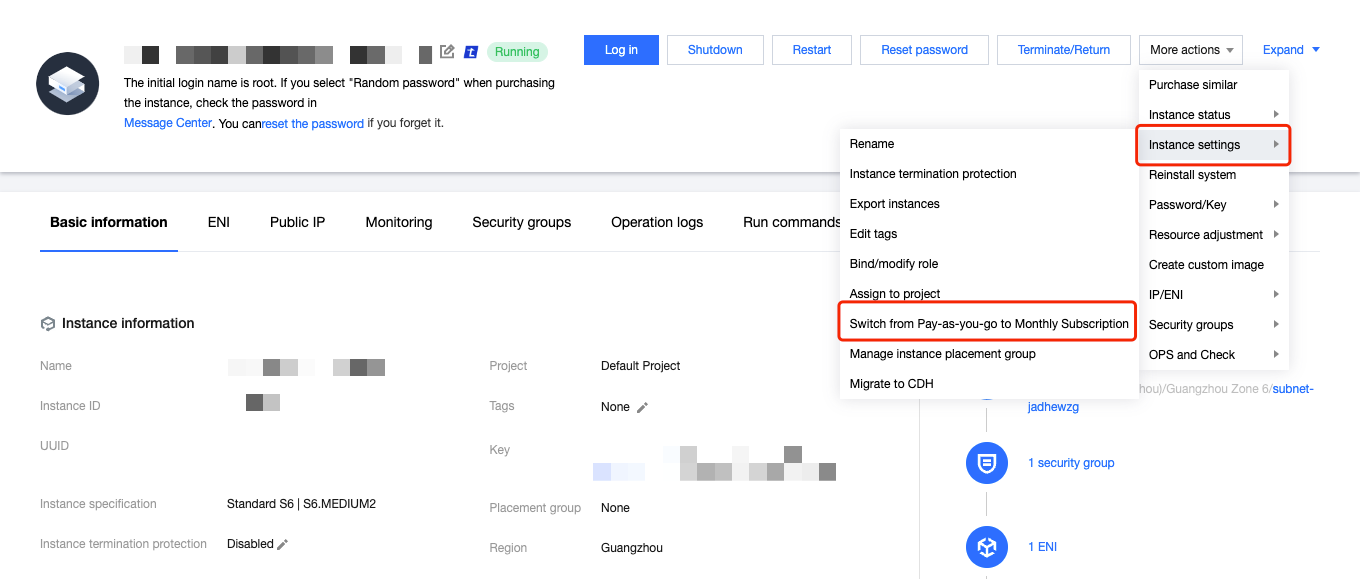Image resolution: width=1360 pixels, height=579 pixels.
Task: Open the More actions dropdown
Action: click(x=1190, y=50)
